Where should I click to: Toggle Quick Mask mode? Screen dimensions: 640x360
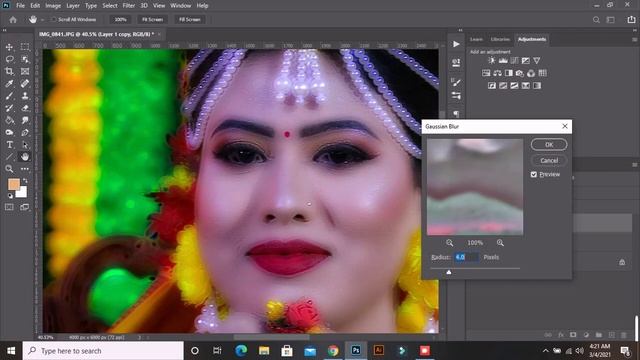9,207
